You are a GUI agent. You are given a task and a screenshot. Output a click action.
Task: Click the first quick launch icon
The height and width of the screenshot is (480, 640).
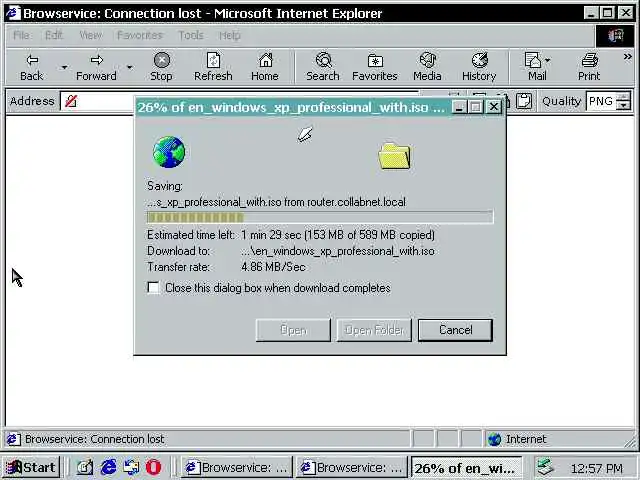coord(85,467)
